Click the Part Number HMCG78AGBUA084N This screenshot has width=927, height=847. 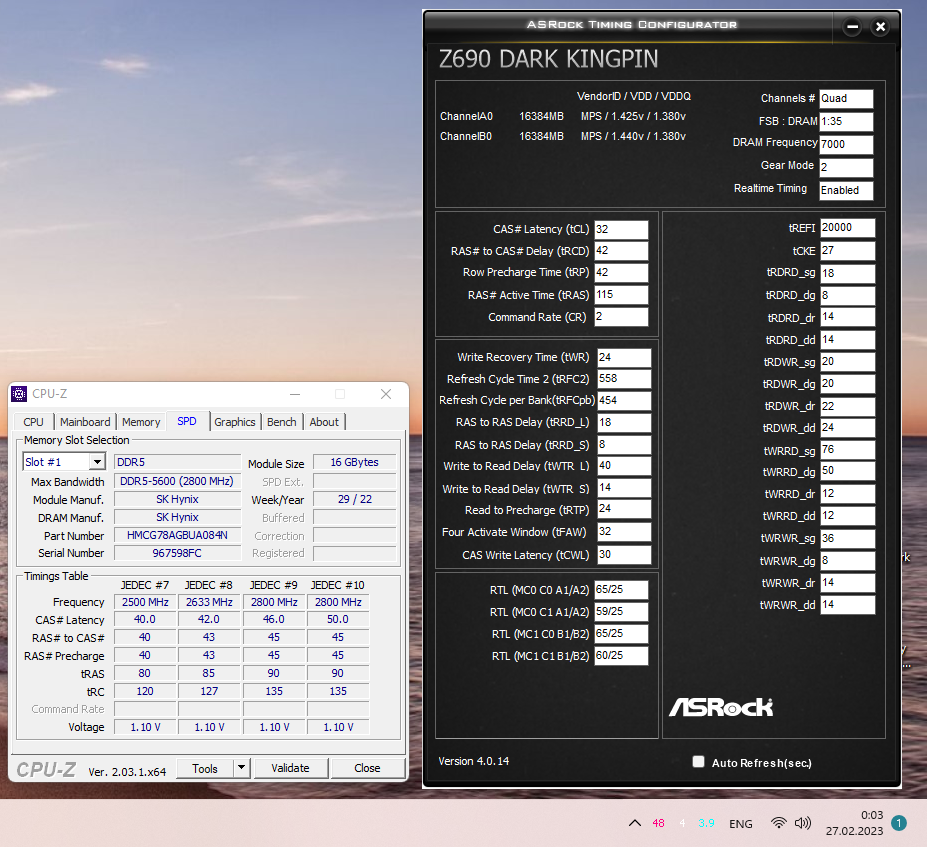177,536
